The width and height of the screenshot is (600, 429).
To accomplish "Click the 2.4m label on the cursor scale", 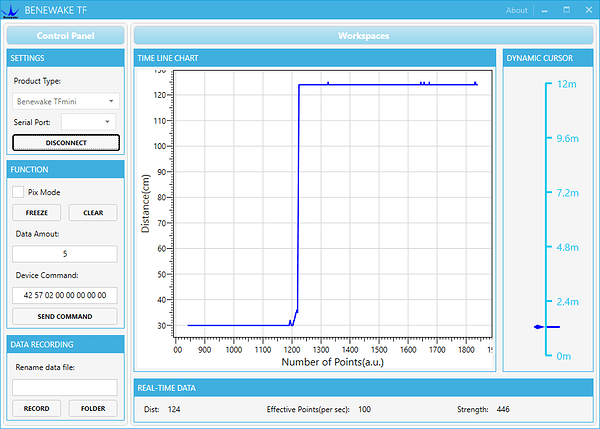I will pyautogui.click(x=567, y=302).
